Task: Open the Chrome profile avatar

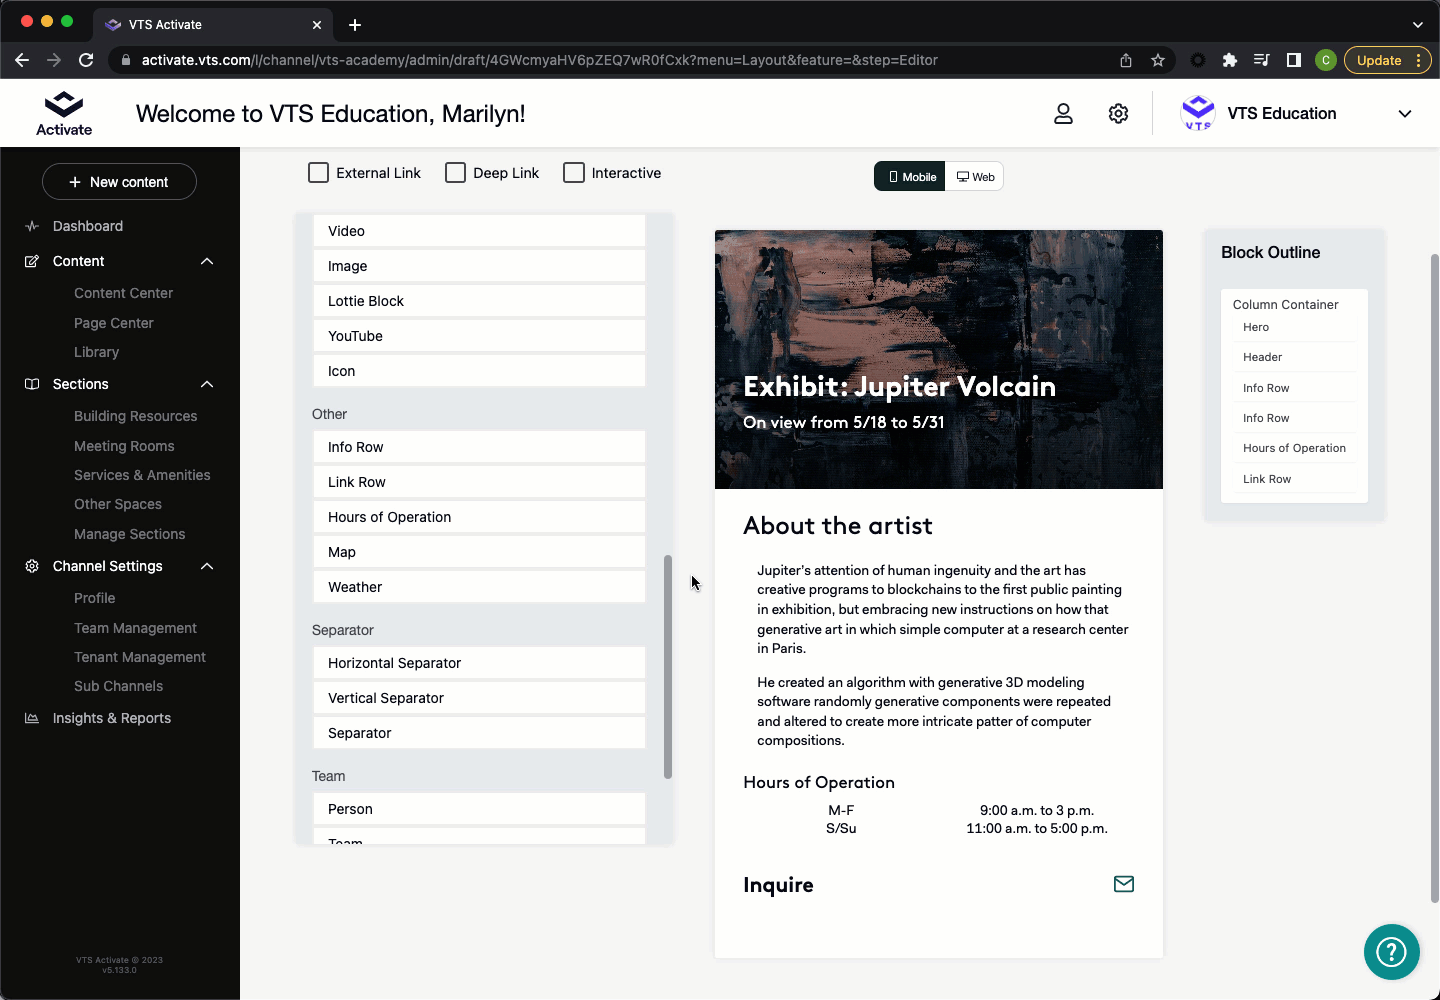Action: coord(1326,60)
